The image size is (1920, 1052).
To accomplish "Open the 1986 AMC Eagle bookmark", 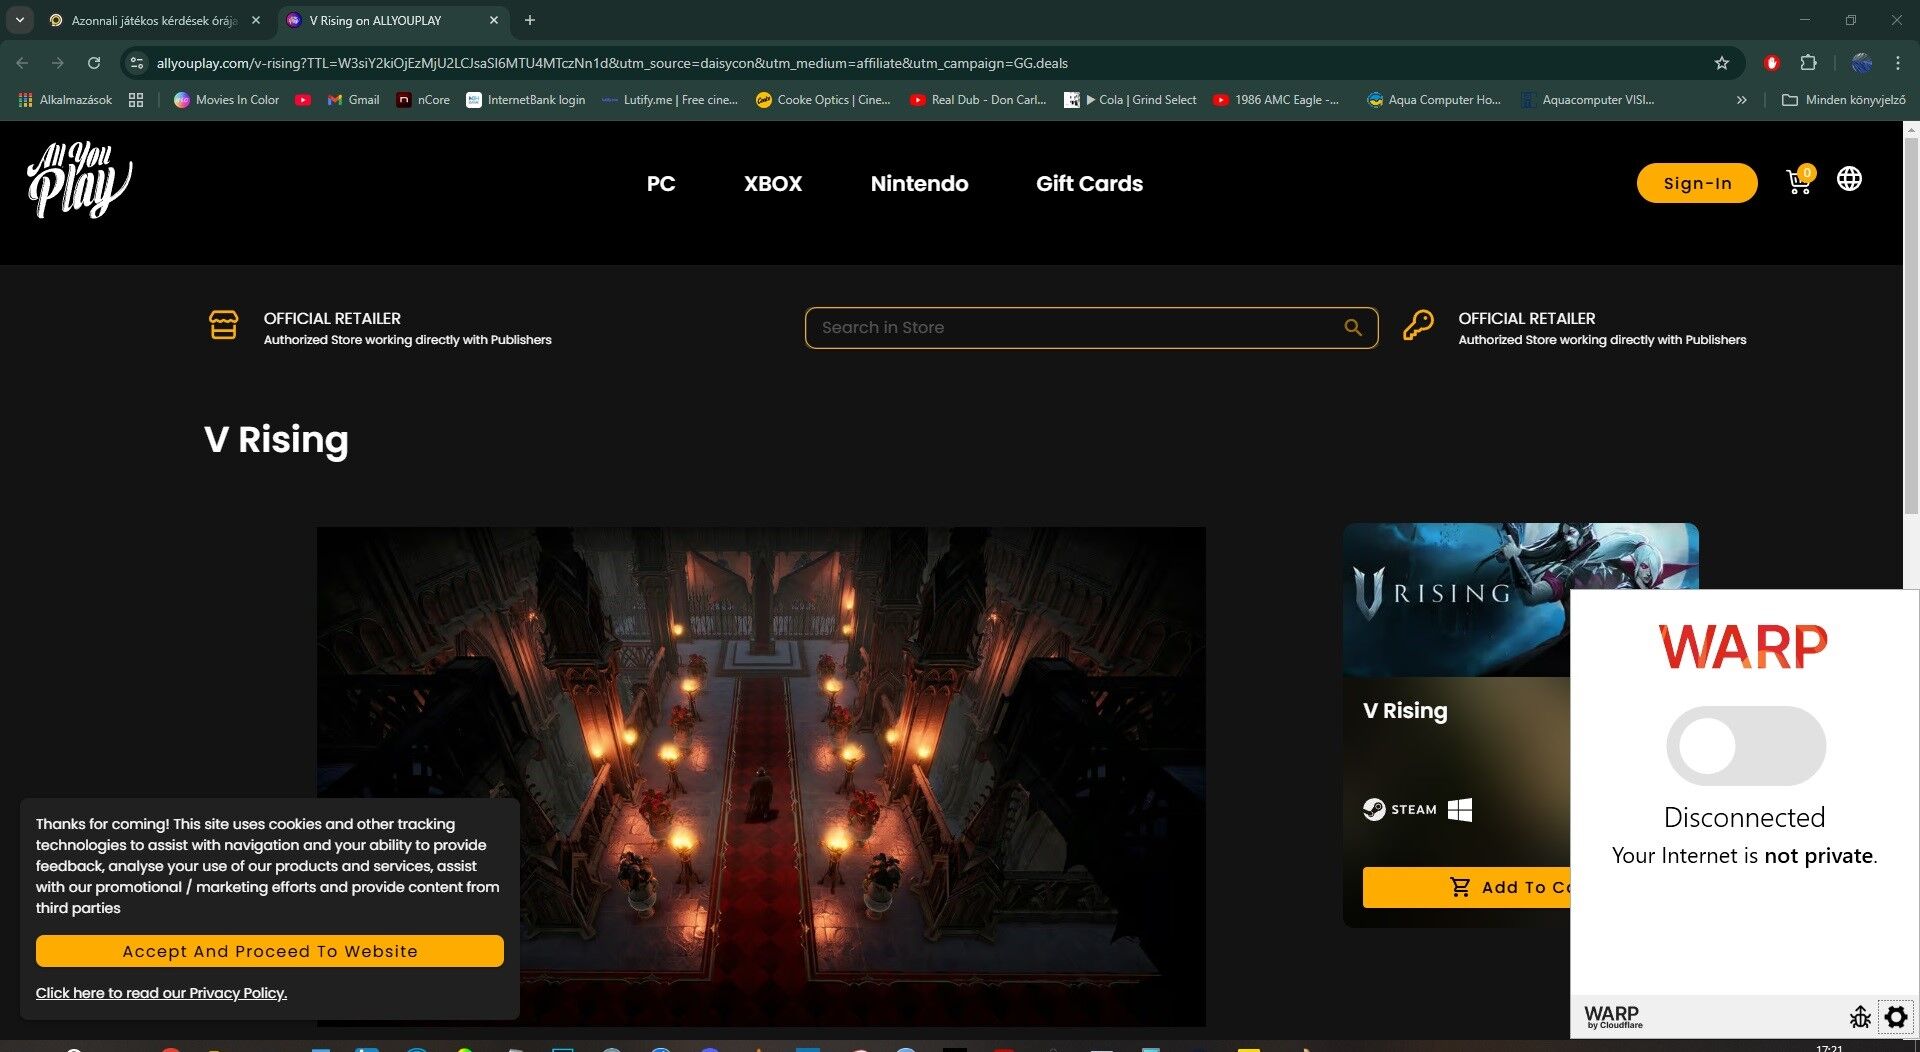I will [x=1276, y=100].
